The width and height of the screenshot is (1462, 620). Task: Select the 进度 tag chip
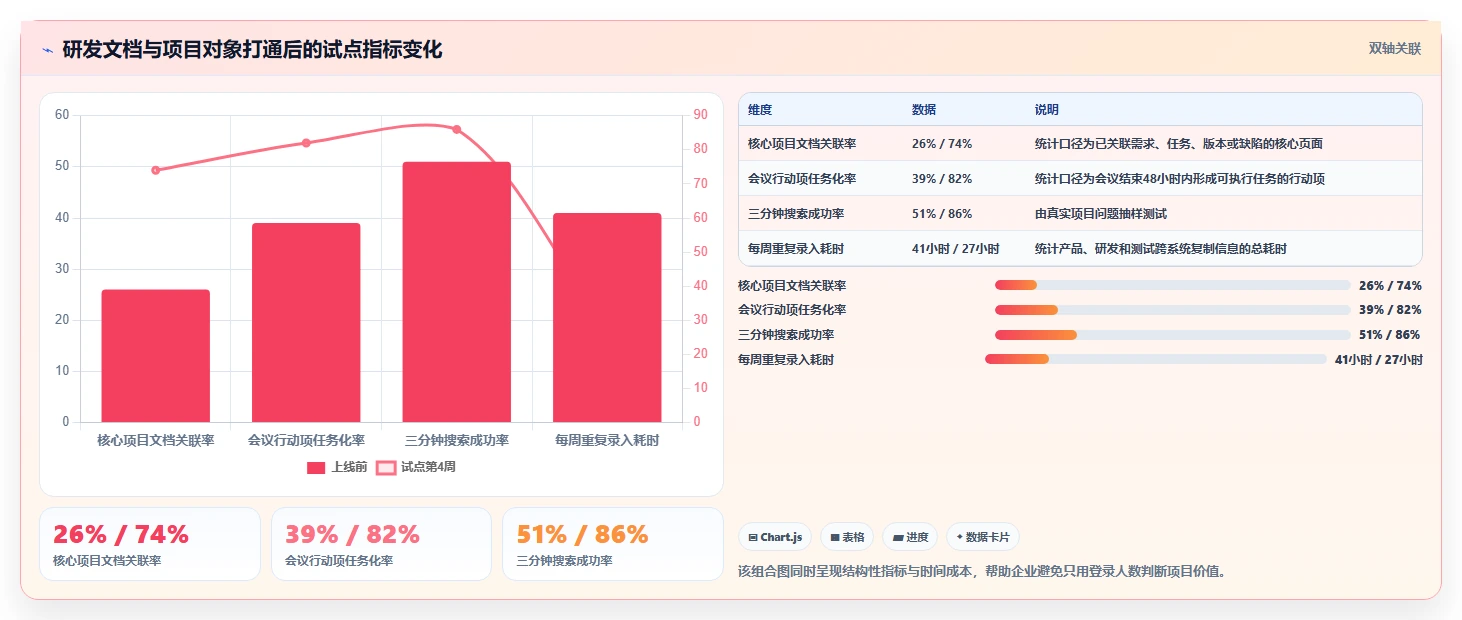coord(910,537)
